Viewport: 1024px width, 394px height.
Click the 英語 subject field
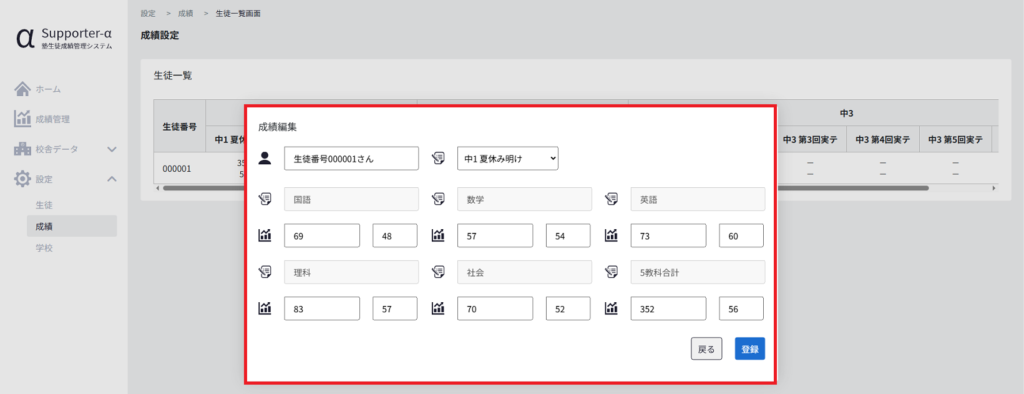point(698,199)
